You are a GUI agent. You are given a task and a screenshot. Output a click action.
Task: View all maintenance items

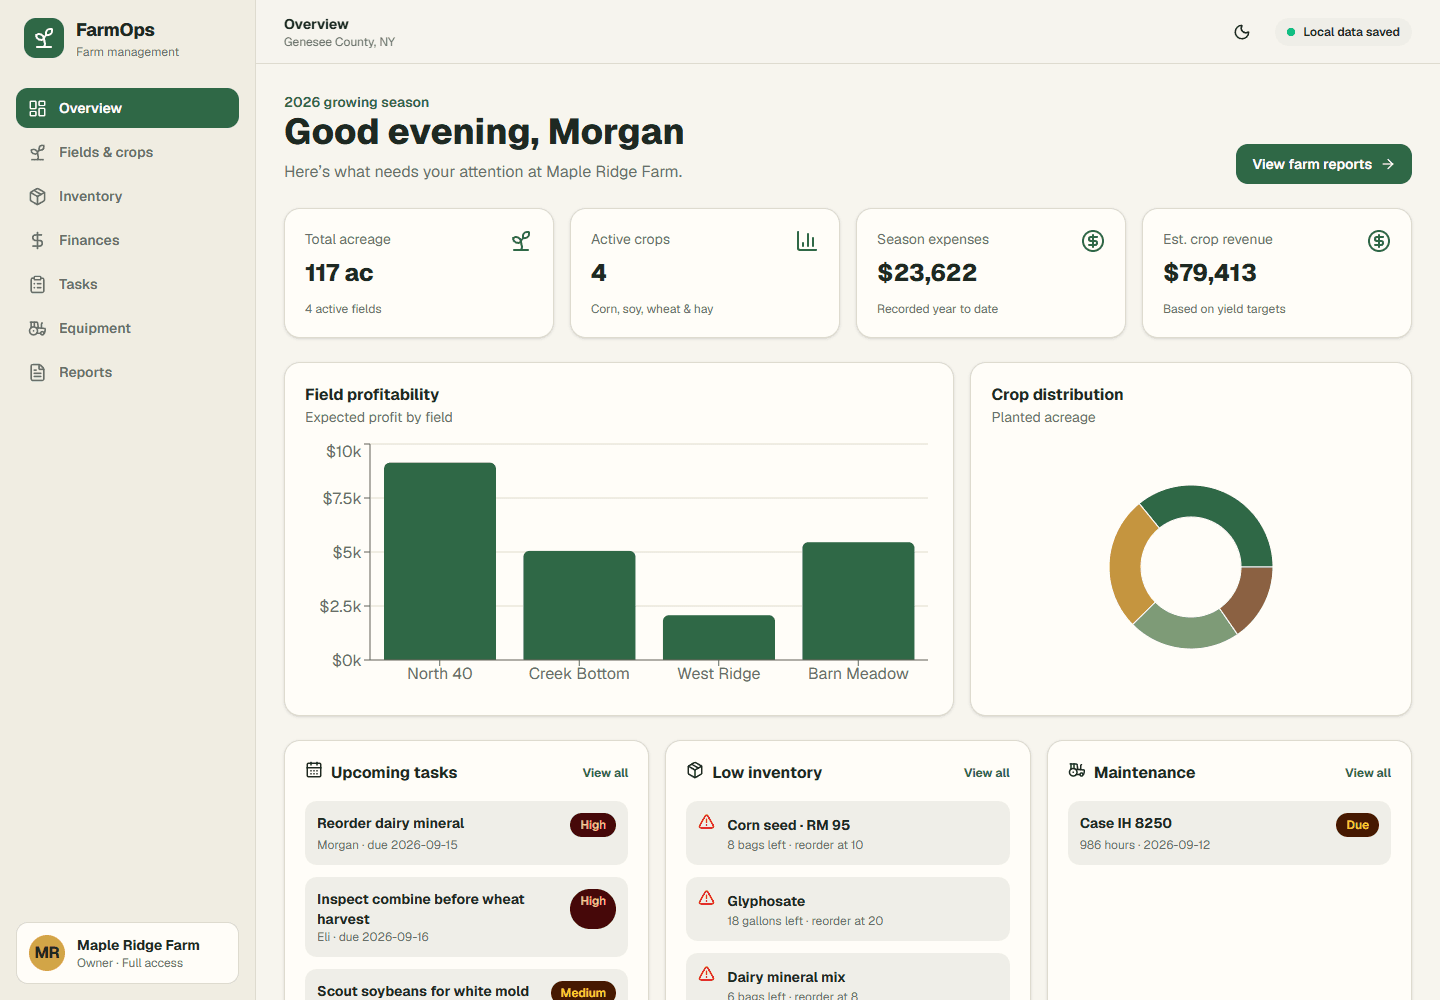[1367, 773]
